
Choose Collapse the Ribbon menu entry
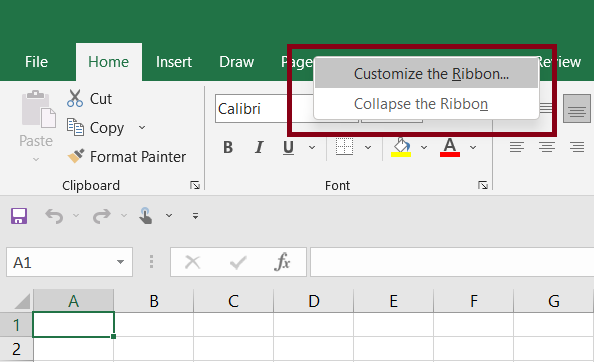point(427,104)
